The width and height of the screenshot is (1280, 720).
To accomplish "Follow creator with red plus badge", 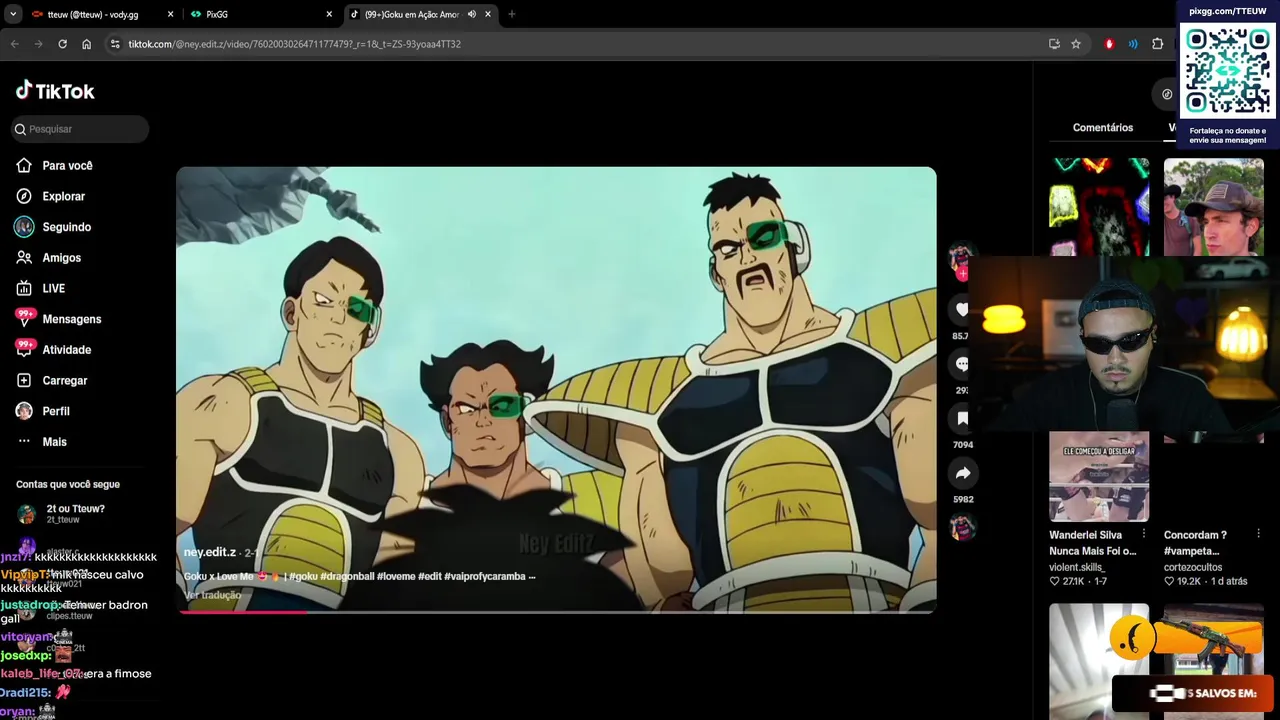I will tap(962, 273).
